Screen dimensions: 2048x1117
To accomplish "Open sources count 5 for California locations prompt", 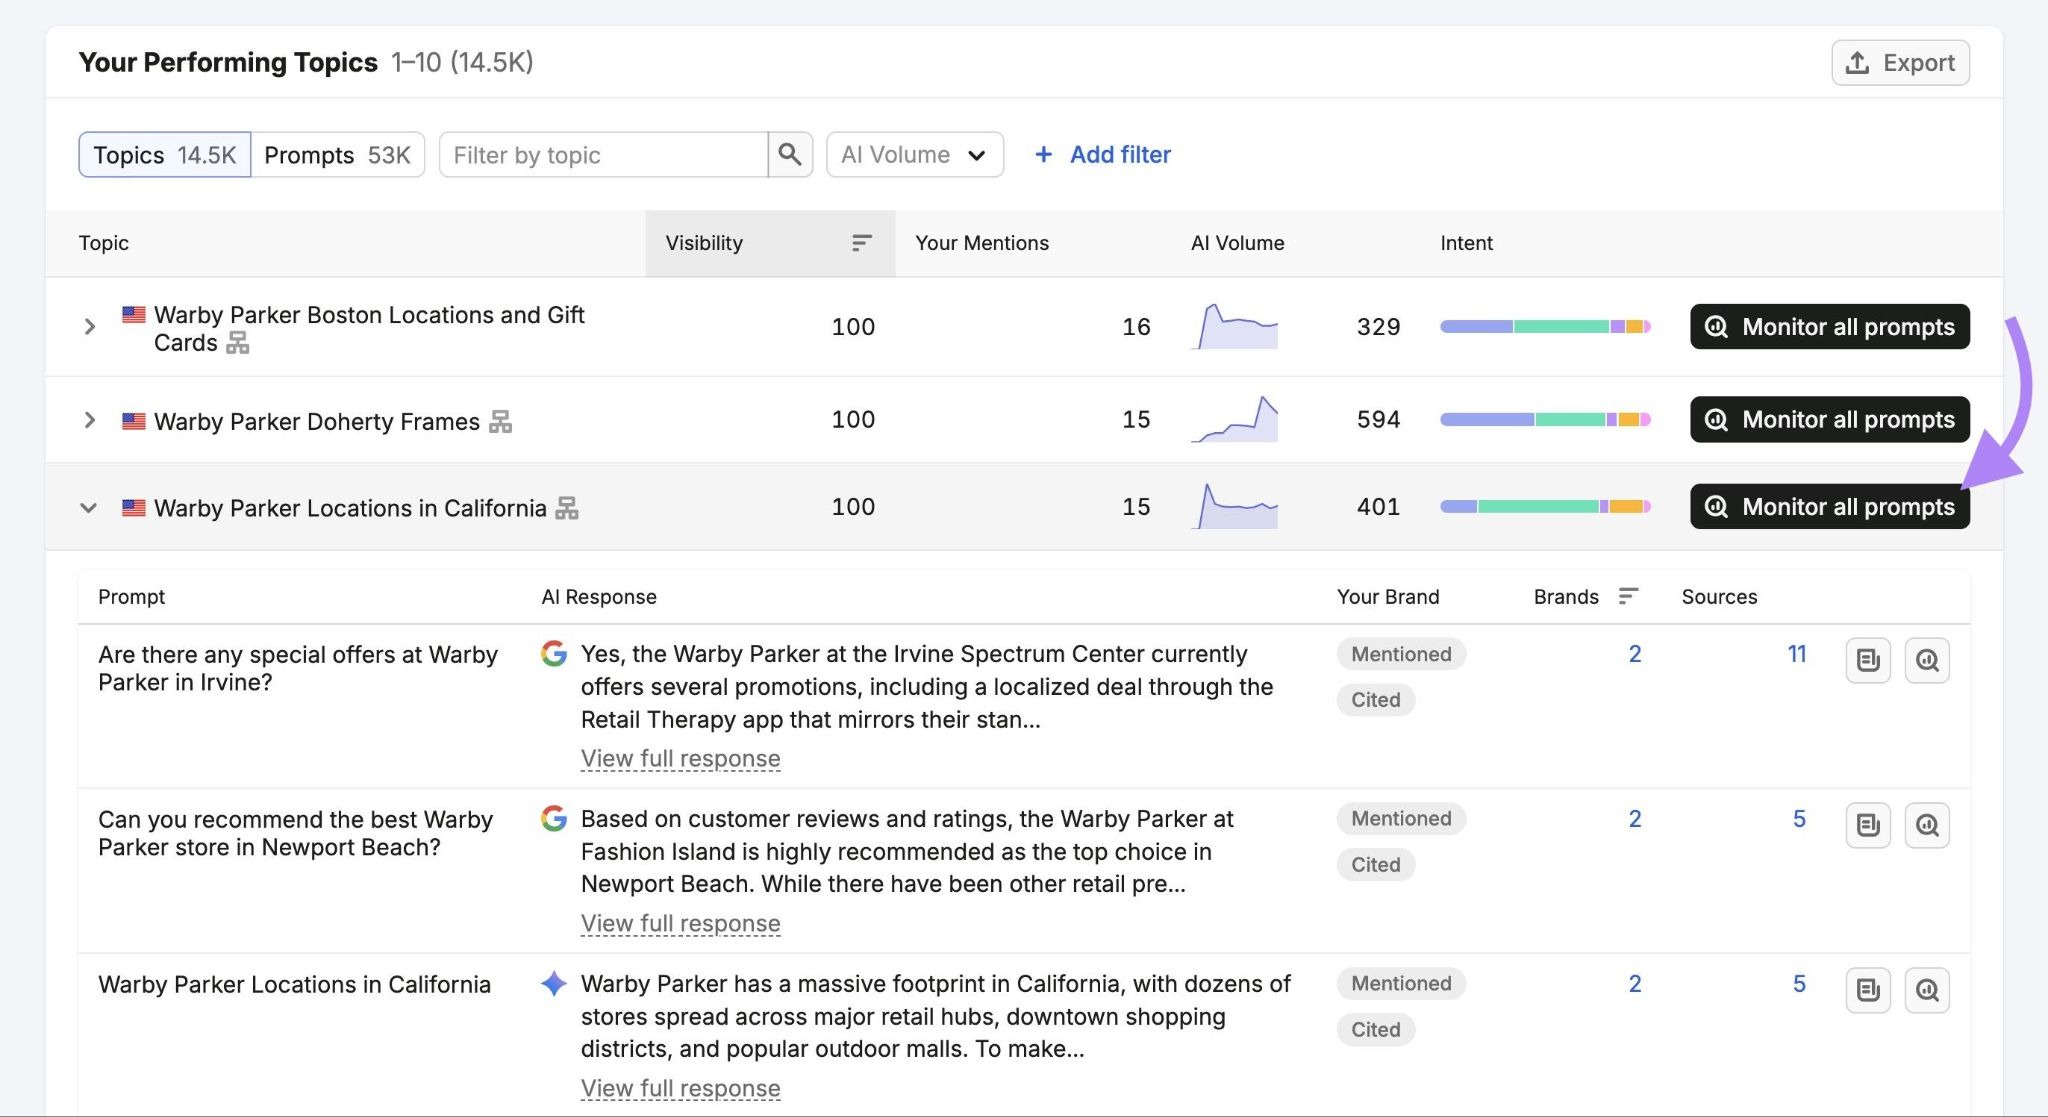I will tap(1799, 984).
